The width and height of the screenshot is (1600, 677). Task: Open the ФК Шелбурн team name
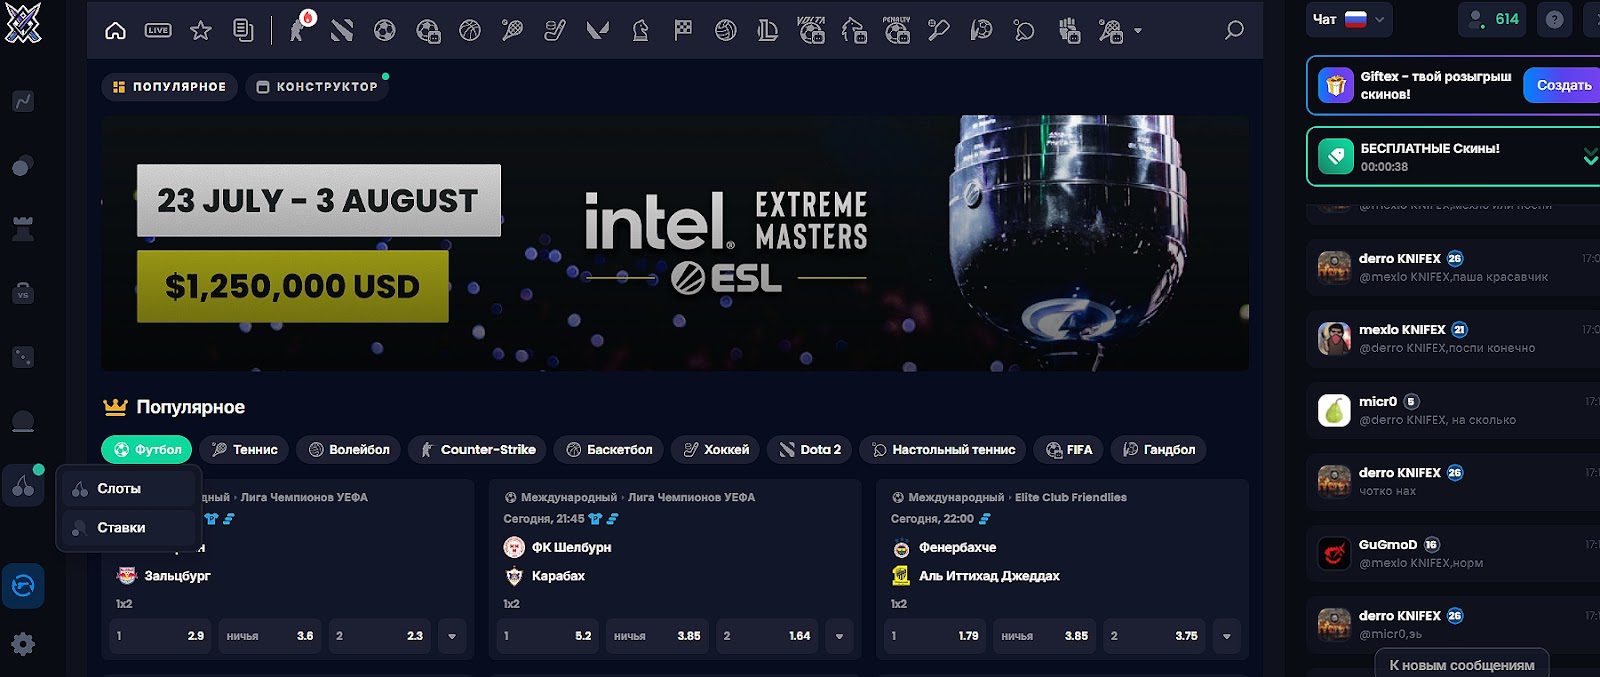click(x=571, y=548)
